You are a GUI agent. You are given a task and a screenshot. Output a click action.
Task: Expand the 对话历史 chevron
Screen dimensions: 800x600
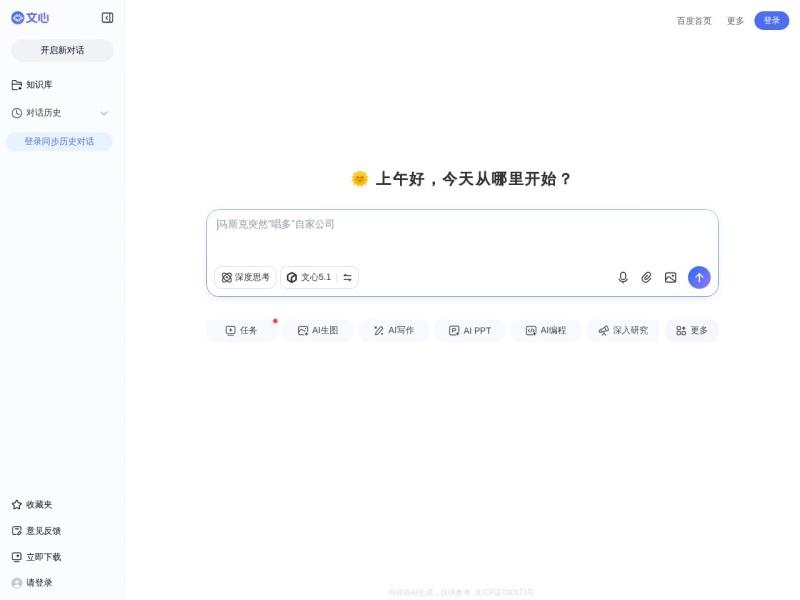104,113
